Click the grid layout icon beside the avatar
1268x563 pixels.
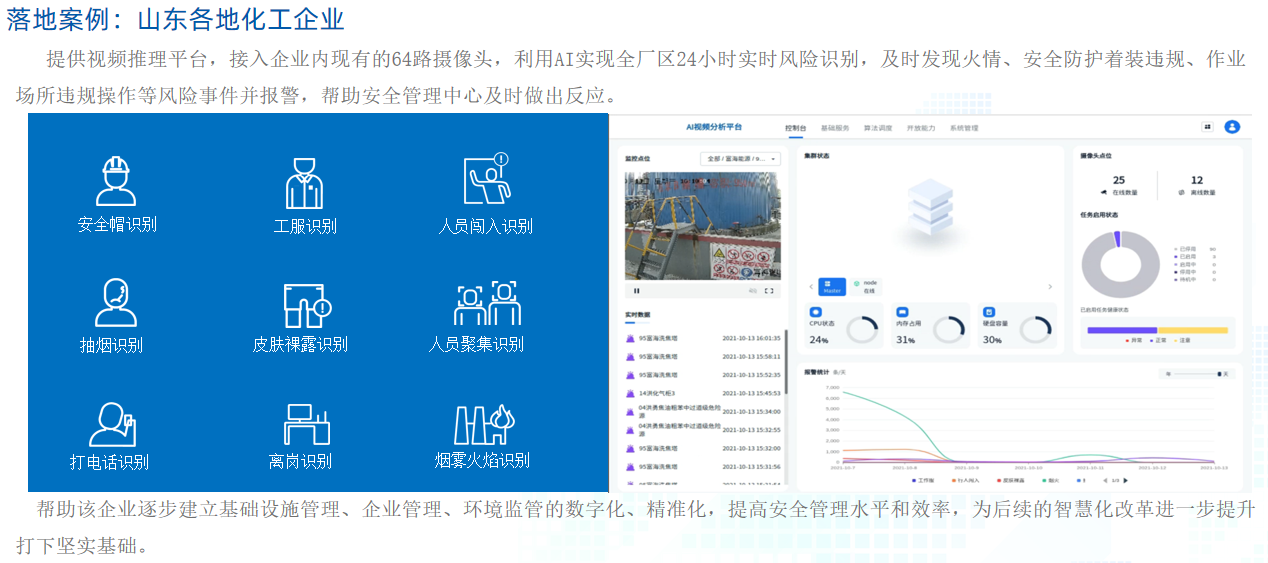pyautogui.click(x=1207, y=127)
